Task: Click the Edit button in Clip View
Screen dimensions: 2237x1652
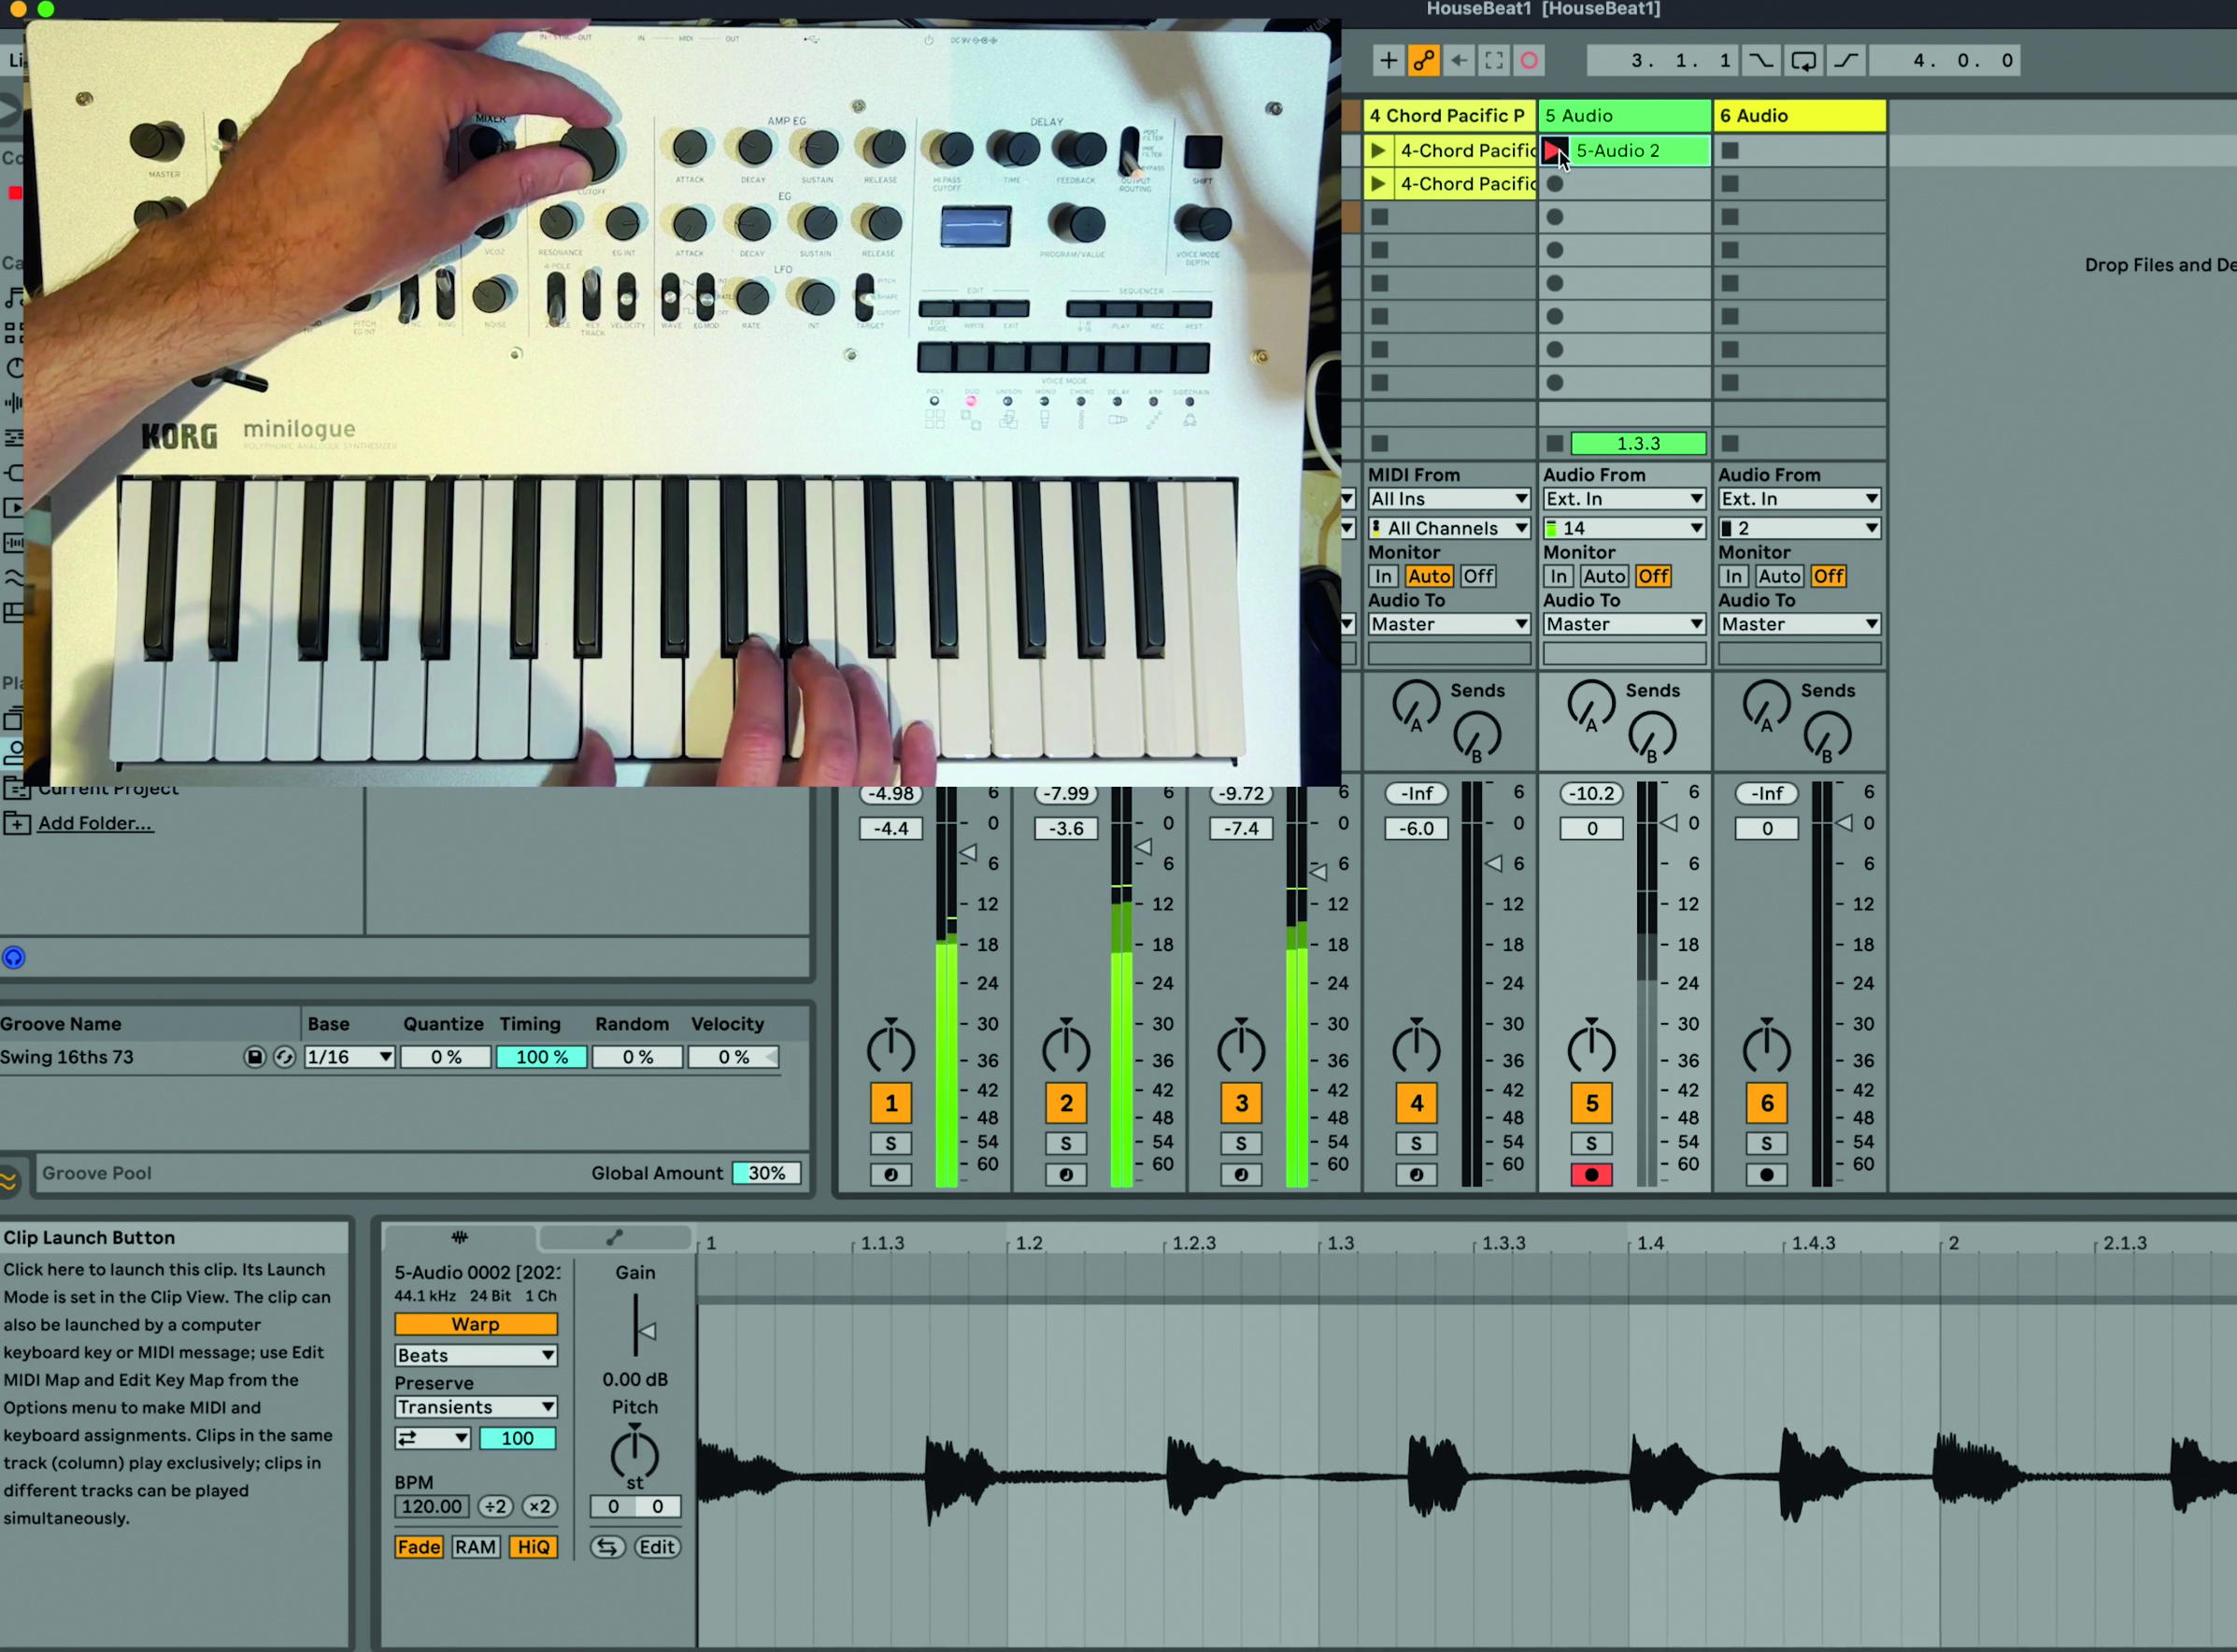Action: pos(657,1547)
